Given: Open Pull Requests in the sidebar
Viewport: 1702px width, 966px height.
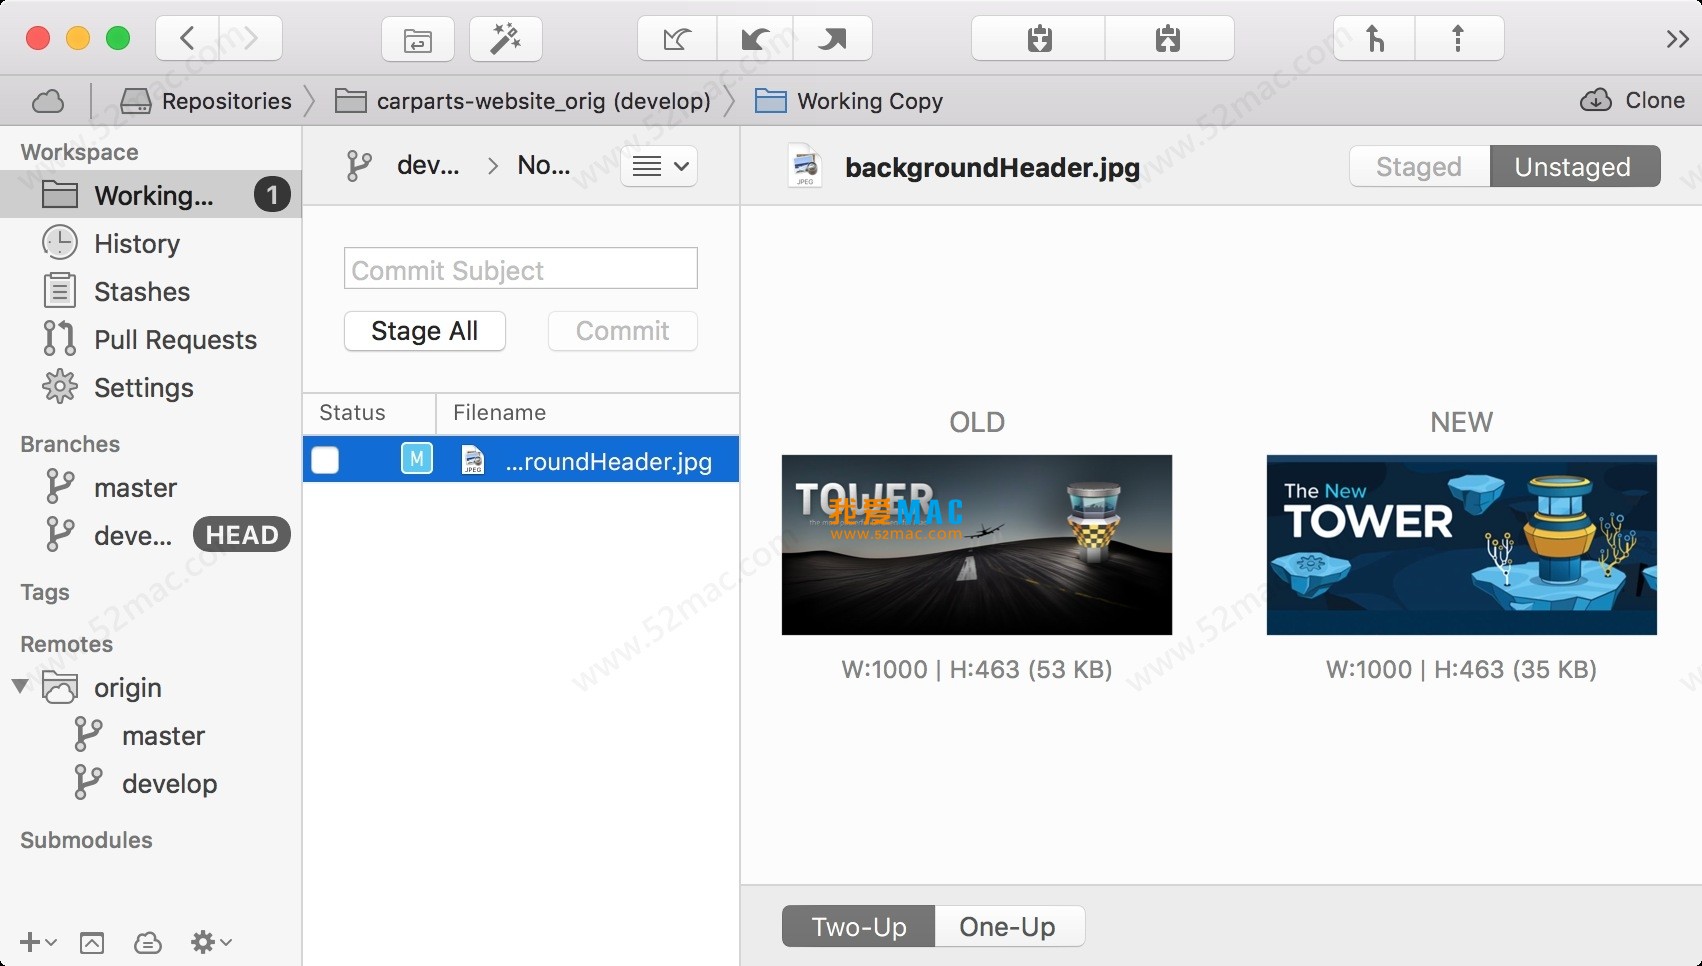Looking at the screenshot, I should [x=151, y=339].
